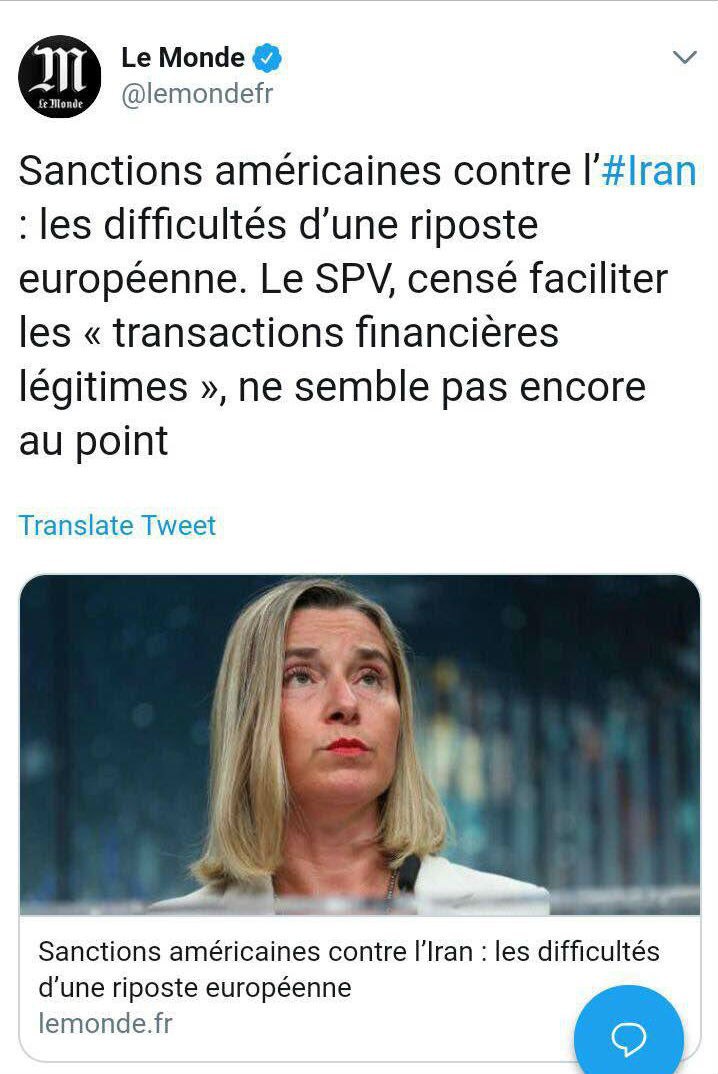Open the lemonde.fr domain link
718x1074 pixels.
(106, 1023)
